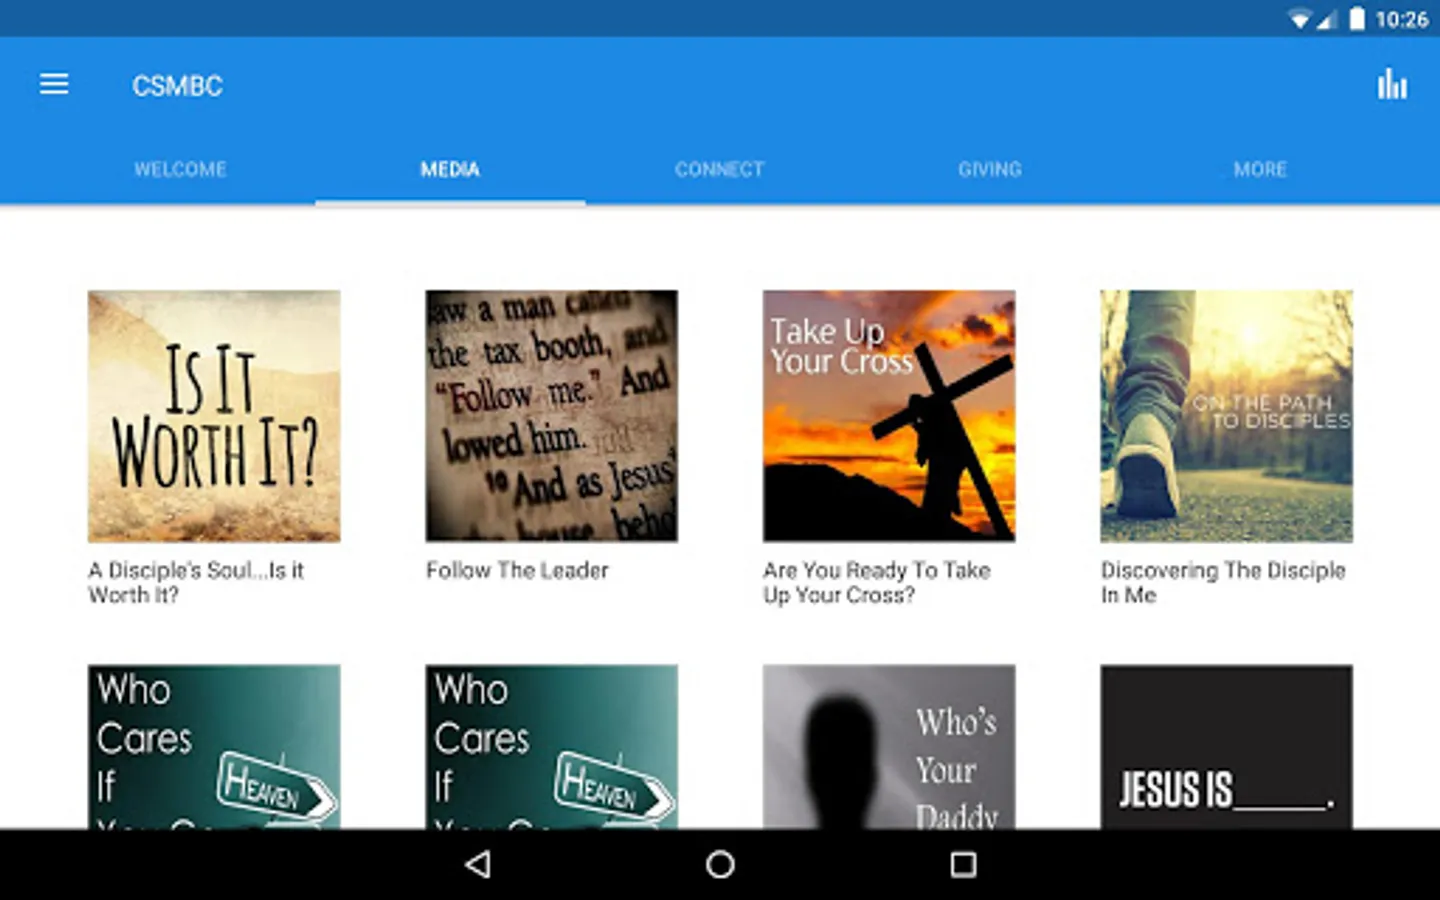
Task: Open the 'Is It Worth It?' thumbnail
Action: coord(214,416)
